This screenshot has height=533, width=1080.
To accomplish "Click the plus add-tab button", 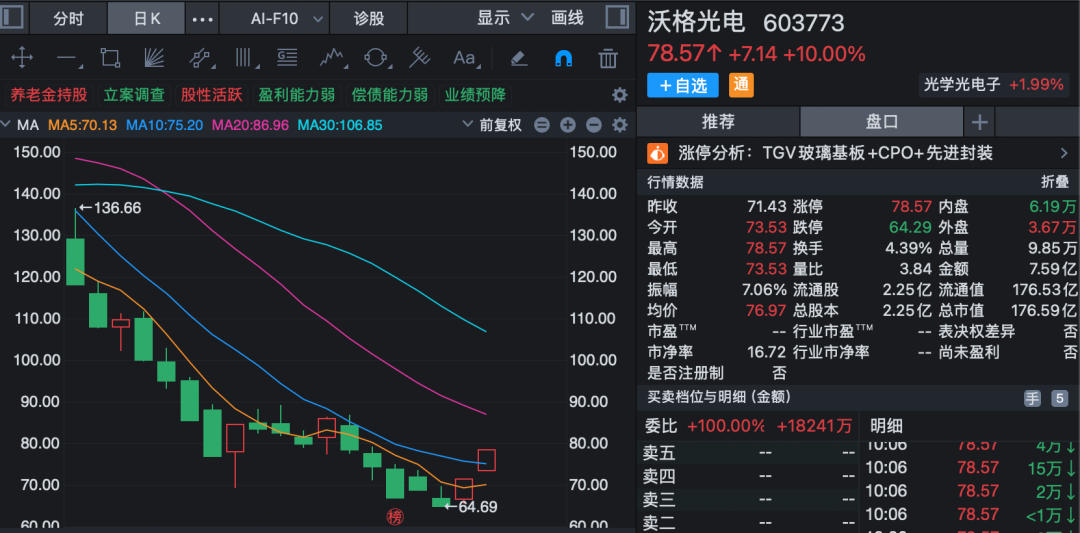I will tap(979, 123).
